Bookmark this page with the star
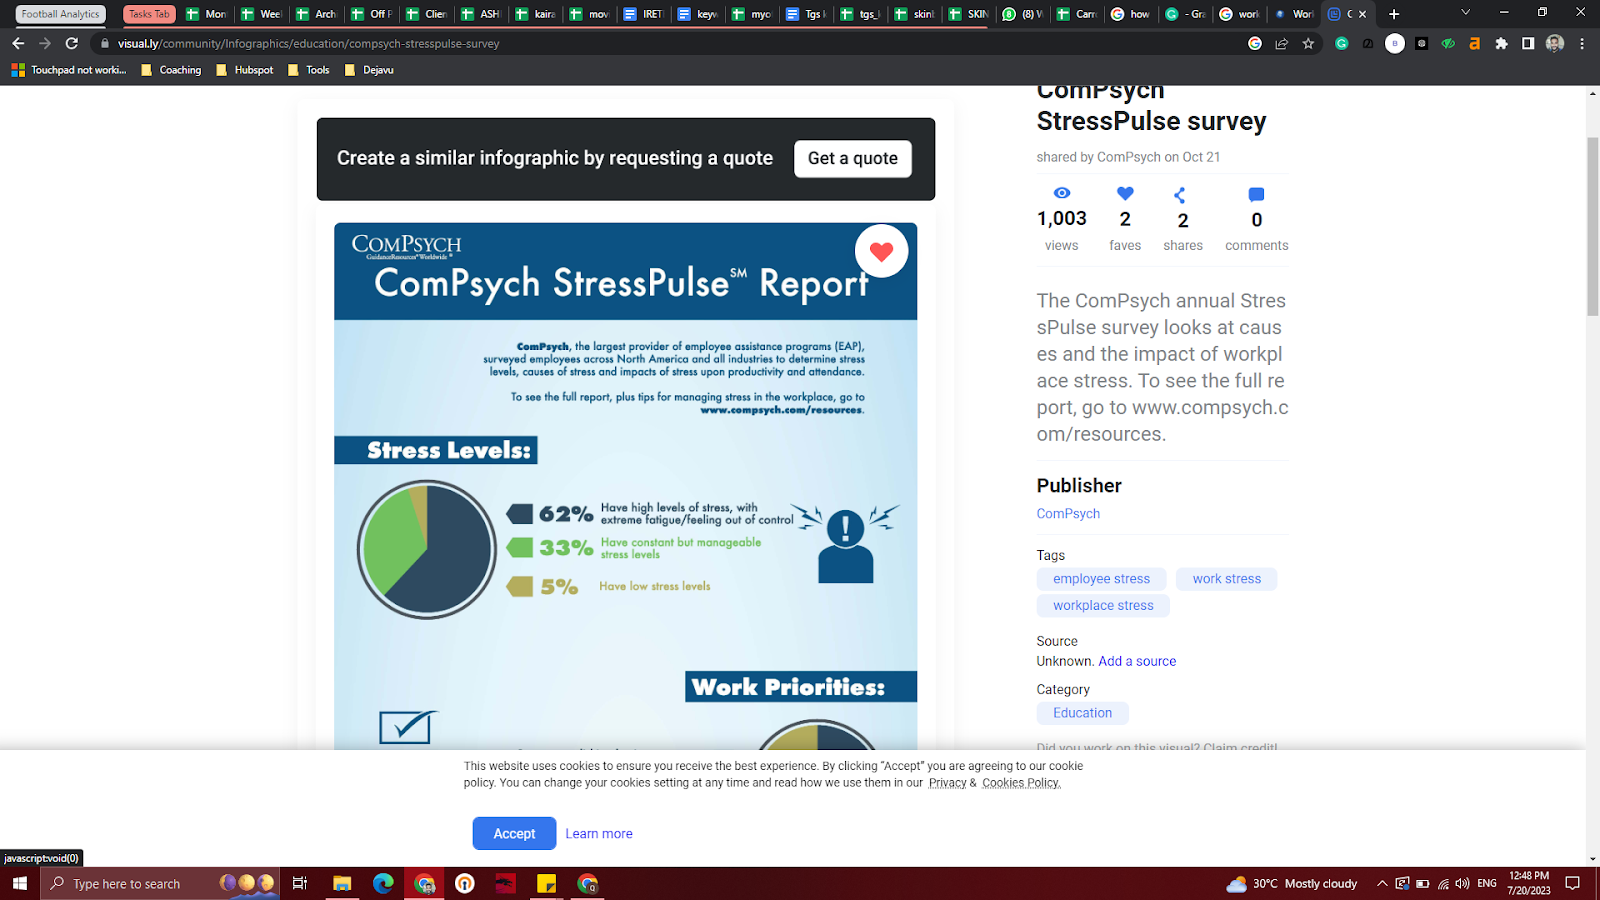The image size is (1600, 900). 1308,43
